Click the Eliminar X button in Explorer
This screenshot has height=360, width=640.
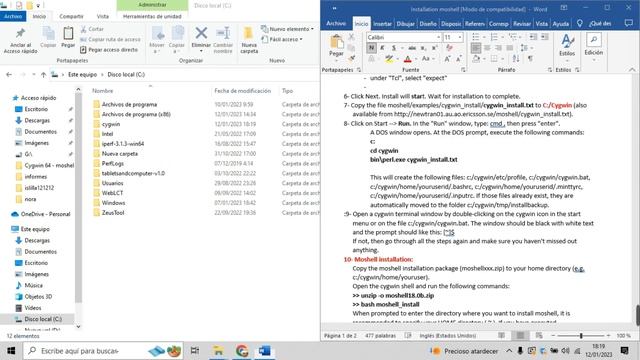coord(201,38)
